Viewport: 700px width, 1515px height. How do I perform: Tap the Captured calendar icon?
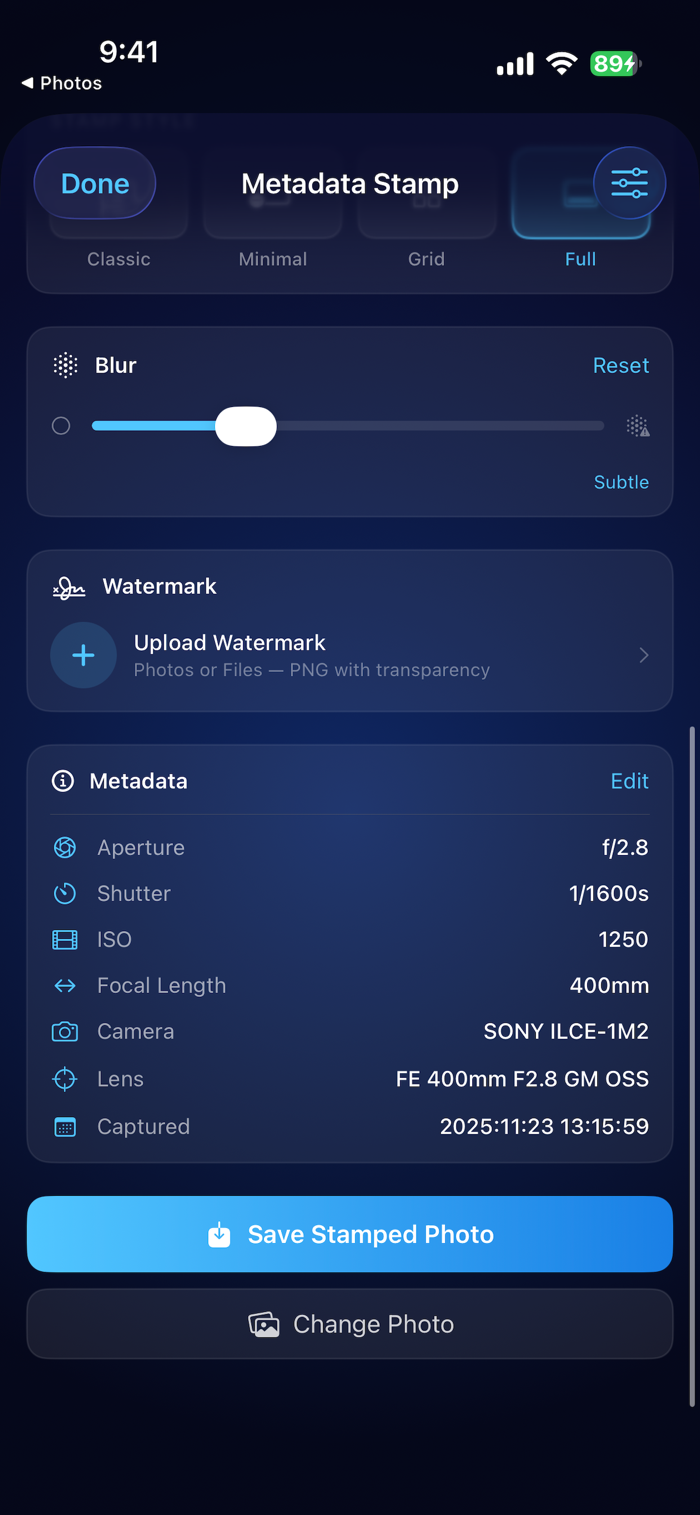pyautogui.click(x=65, y=1127)
